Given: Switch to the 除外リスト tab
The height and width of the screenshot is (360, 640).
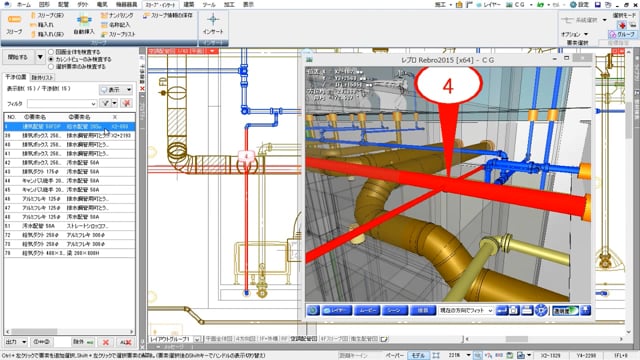Looking at the screenshot, I should 42,78.
